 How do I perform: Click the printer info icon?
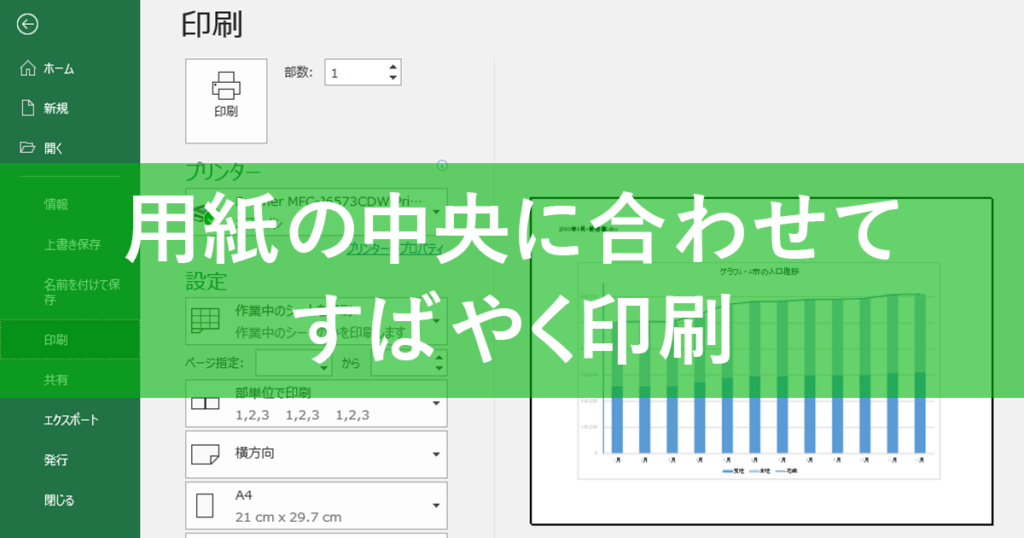pyautogui.click(x=442, y=165)
